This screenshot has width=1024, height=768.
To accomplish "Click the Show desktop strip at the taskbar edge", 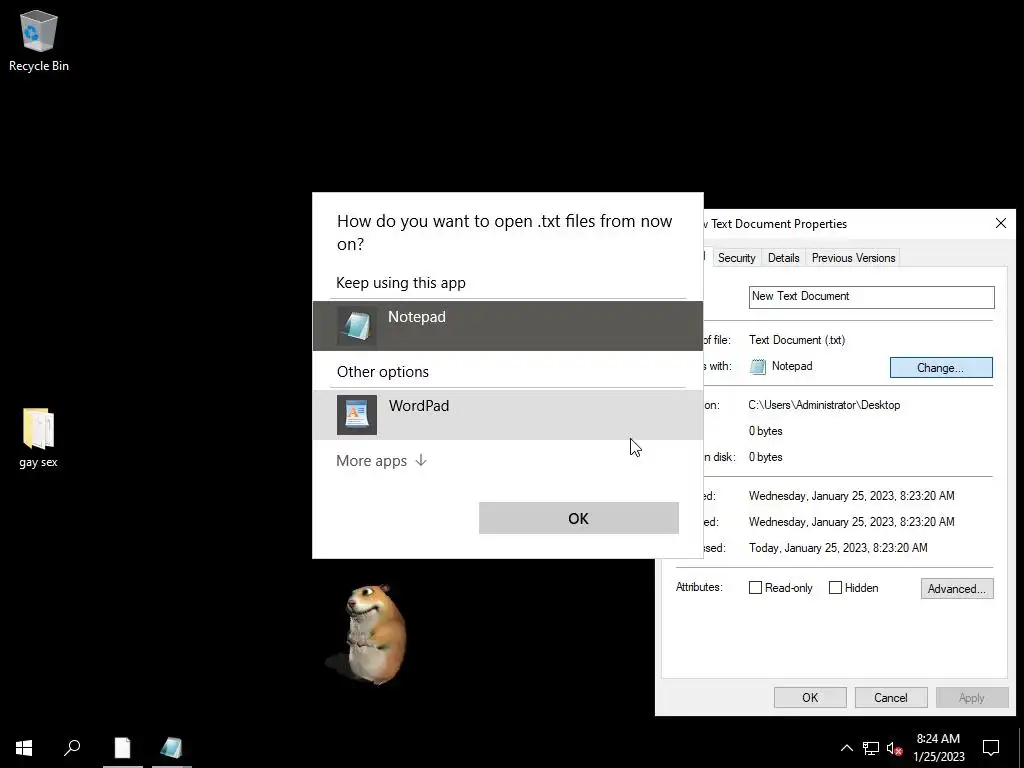I will click(1021, 748).
